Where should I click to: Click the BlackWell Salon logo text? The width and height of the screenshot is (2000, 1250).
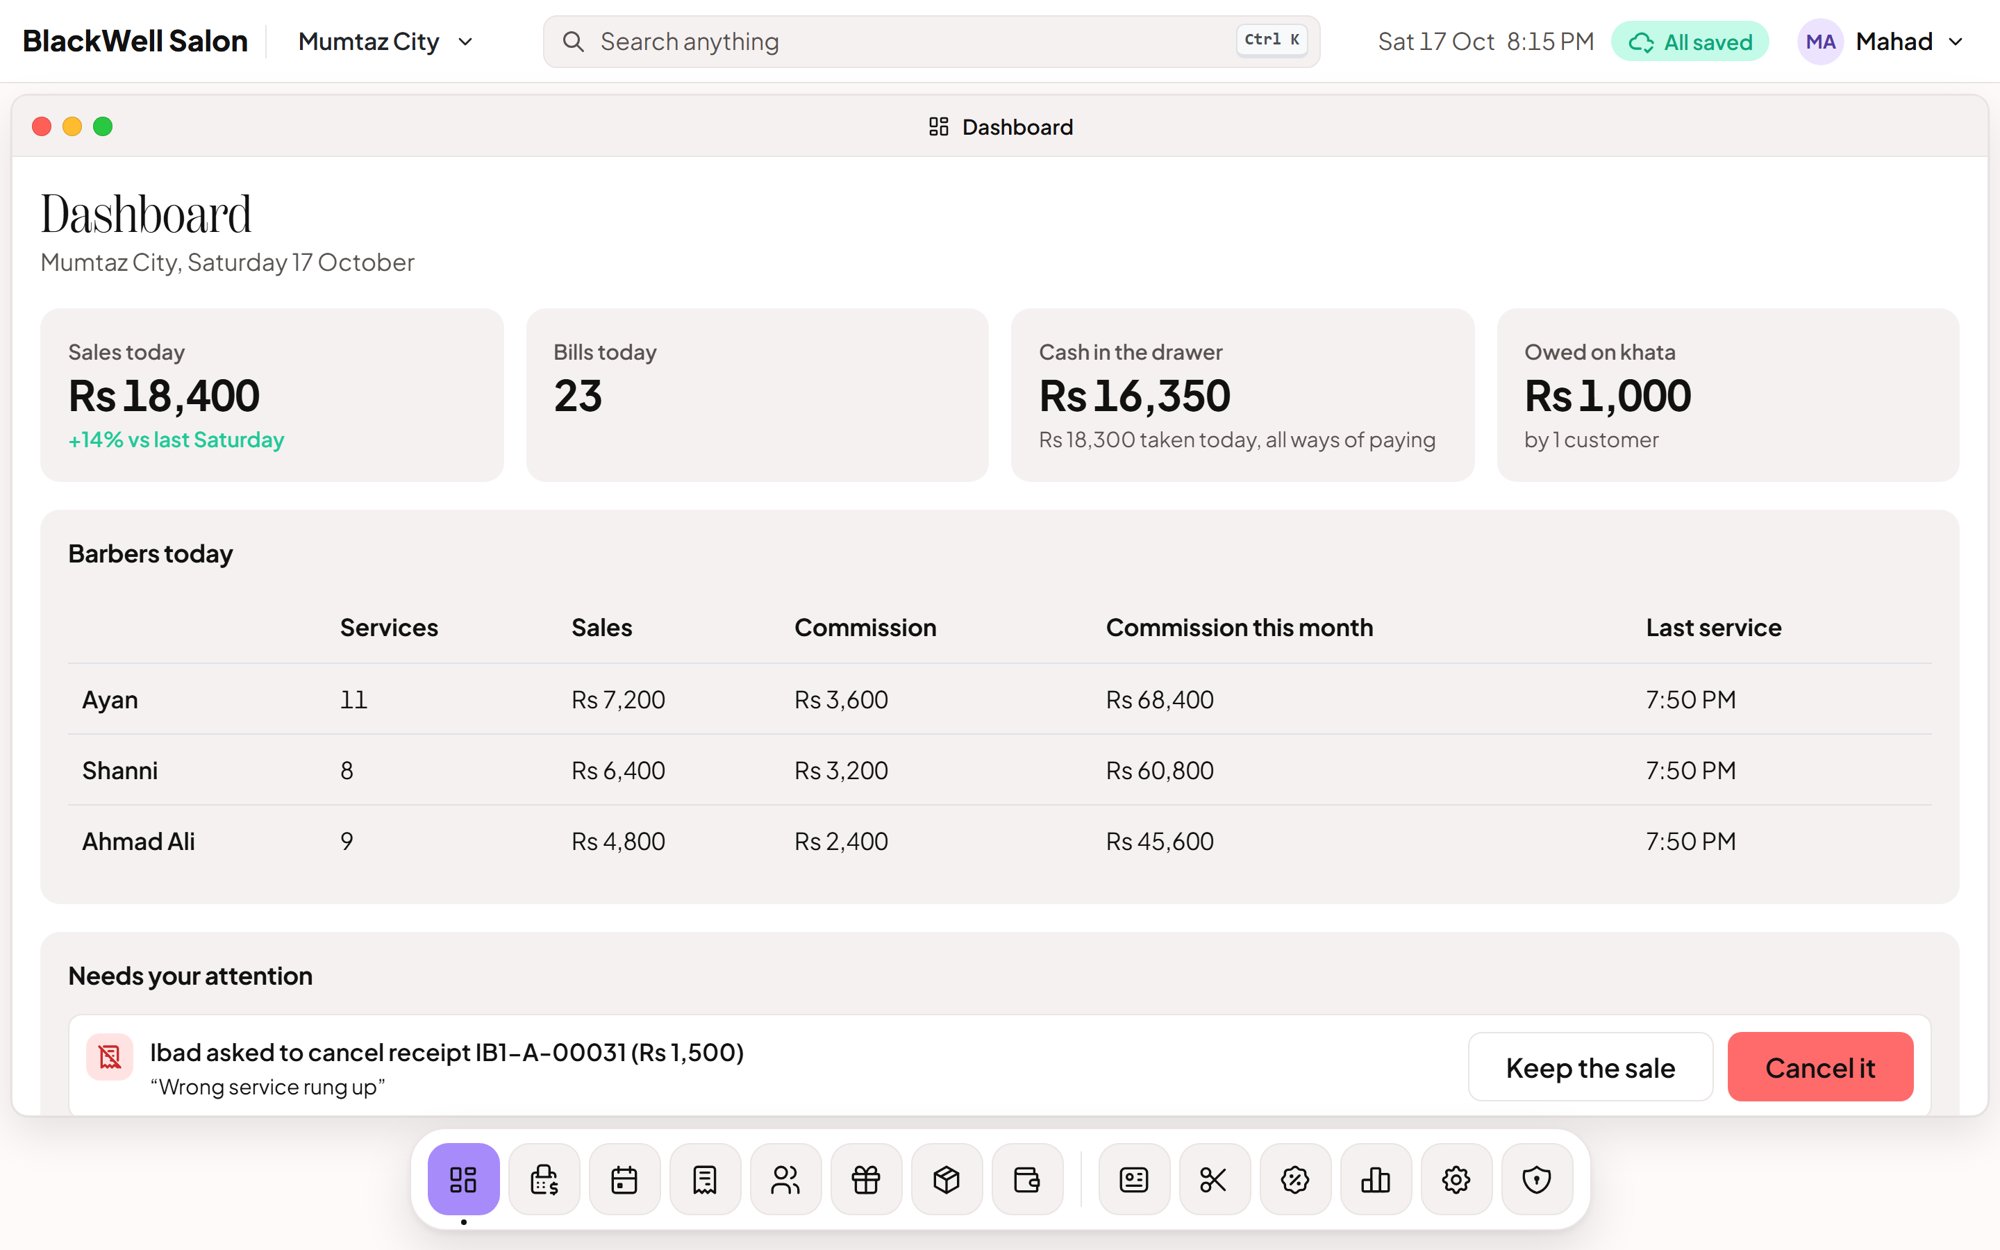point(135,41)
